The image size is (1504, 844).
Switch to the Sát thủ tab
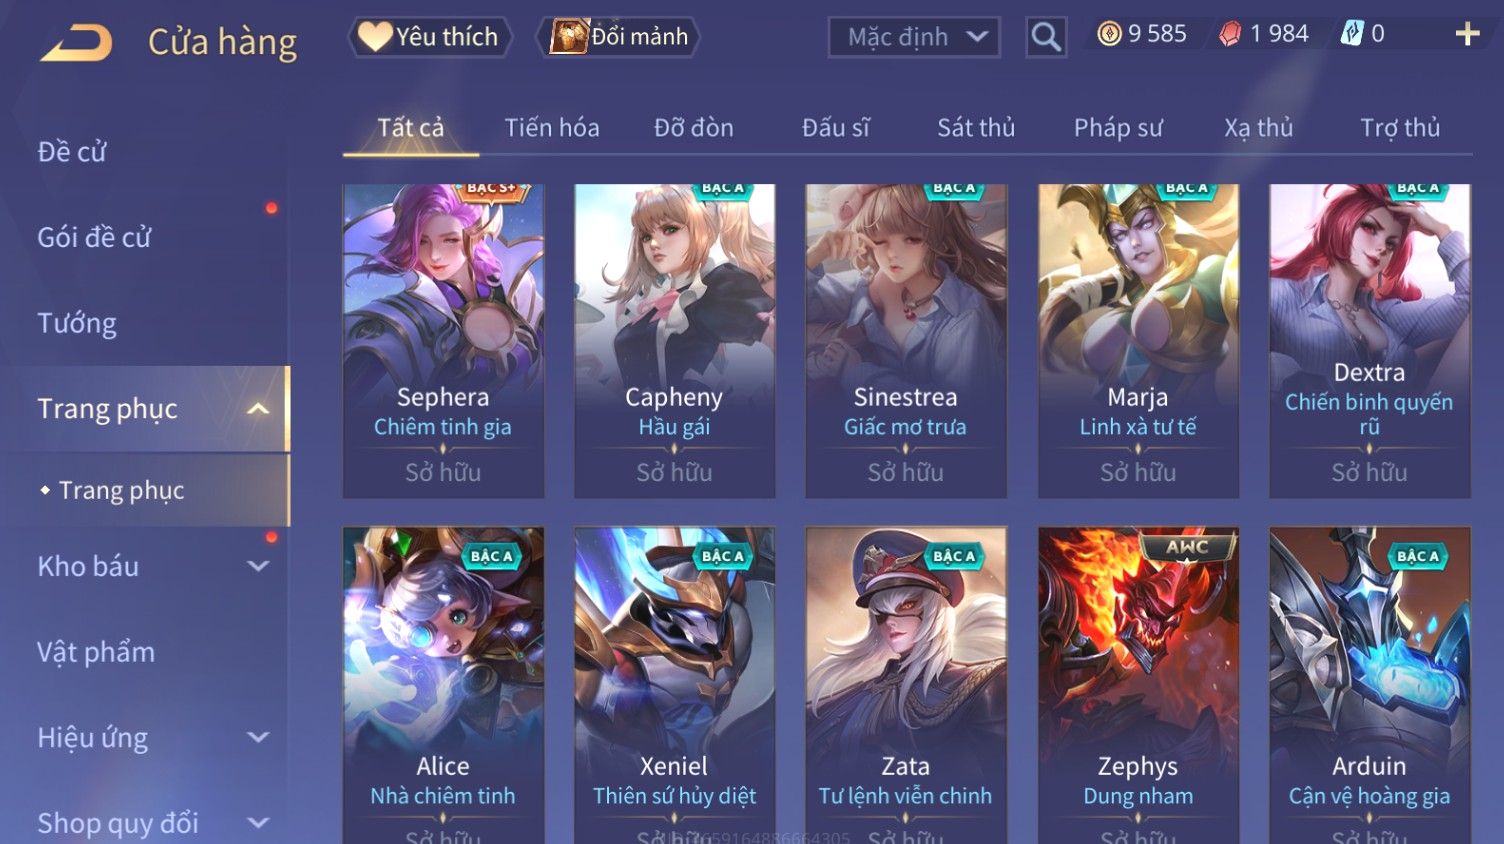pos(976,128)
